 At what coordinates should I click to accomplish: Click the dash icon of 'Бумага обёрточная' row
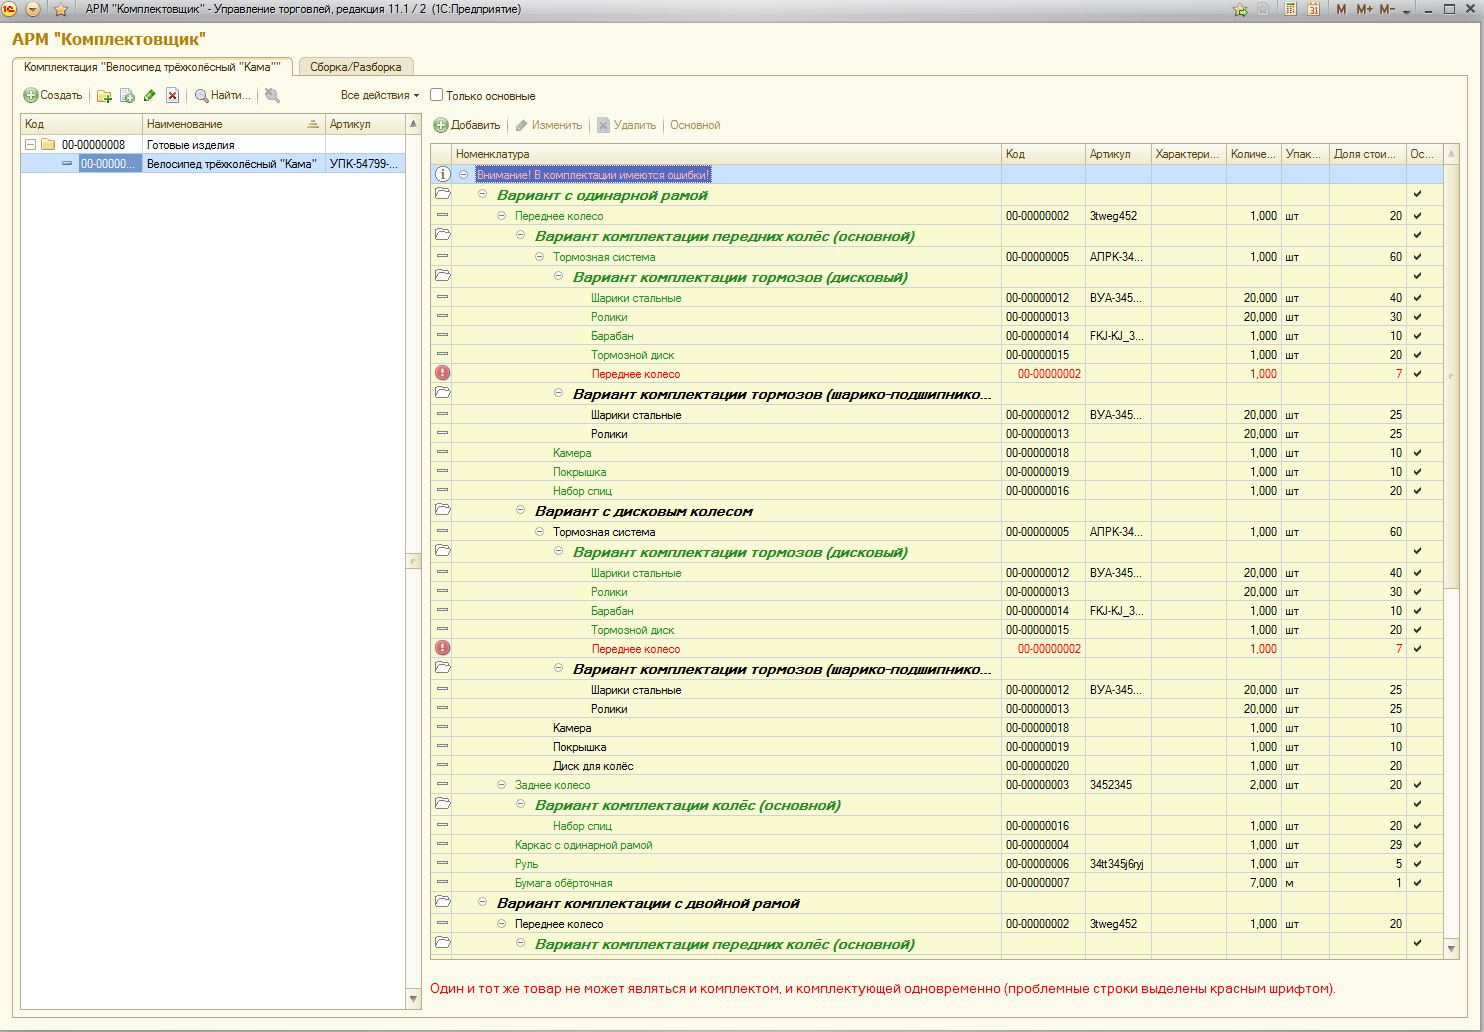442,883
